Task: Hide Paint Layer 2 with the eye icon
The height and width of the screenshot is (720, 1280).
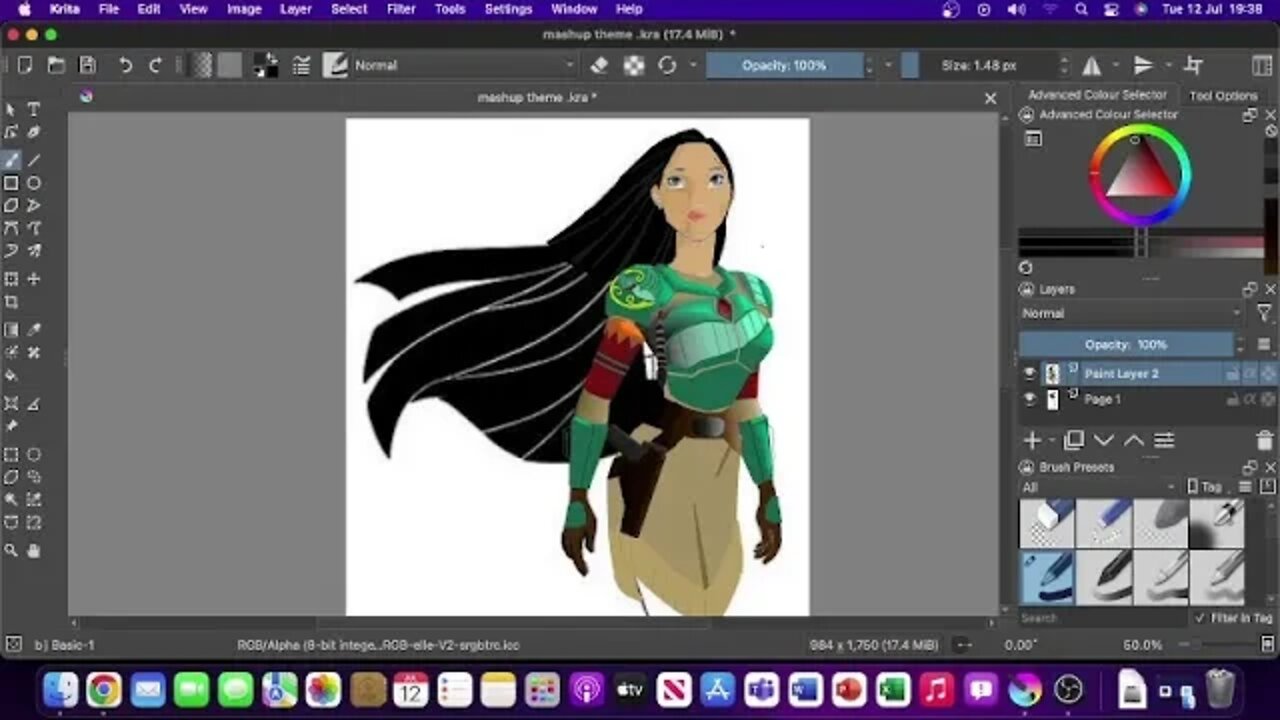Action: (x=1029, y=374)
